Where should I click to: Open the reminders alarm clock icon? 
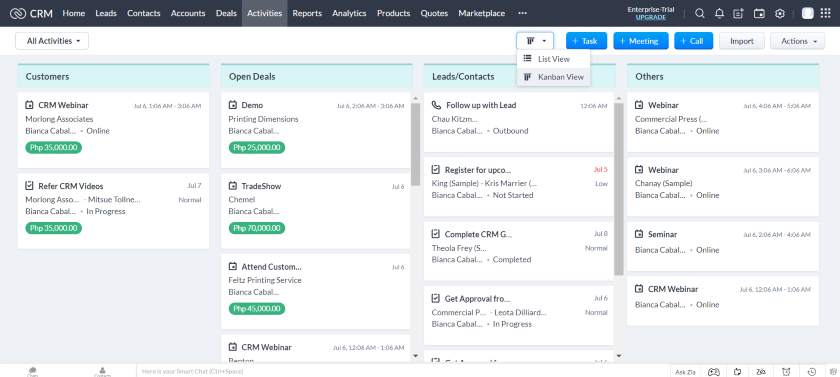[x=786, y=372]
